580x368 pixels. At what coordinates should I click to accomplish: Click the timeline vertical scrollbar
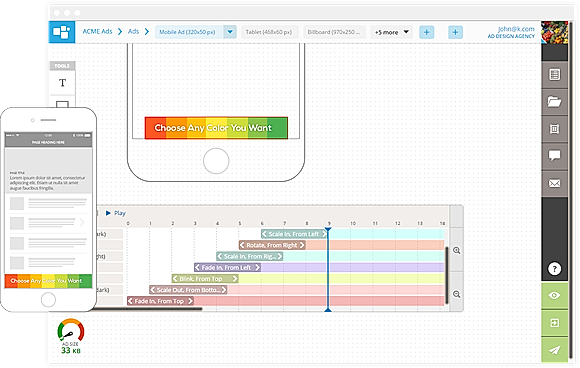447,275
